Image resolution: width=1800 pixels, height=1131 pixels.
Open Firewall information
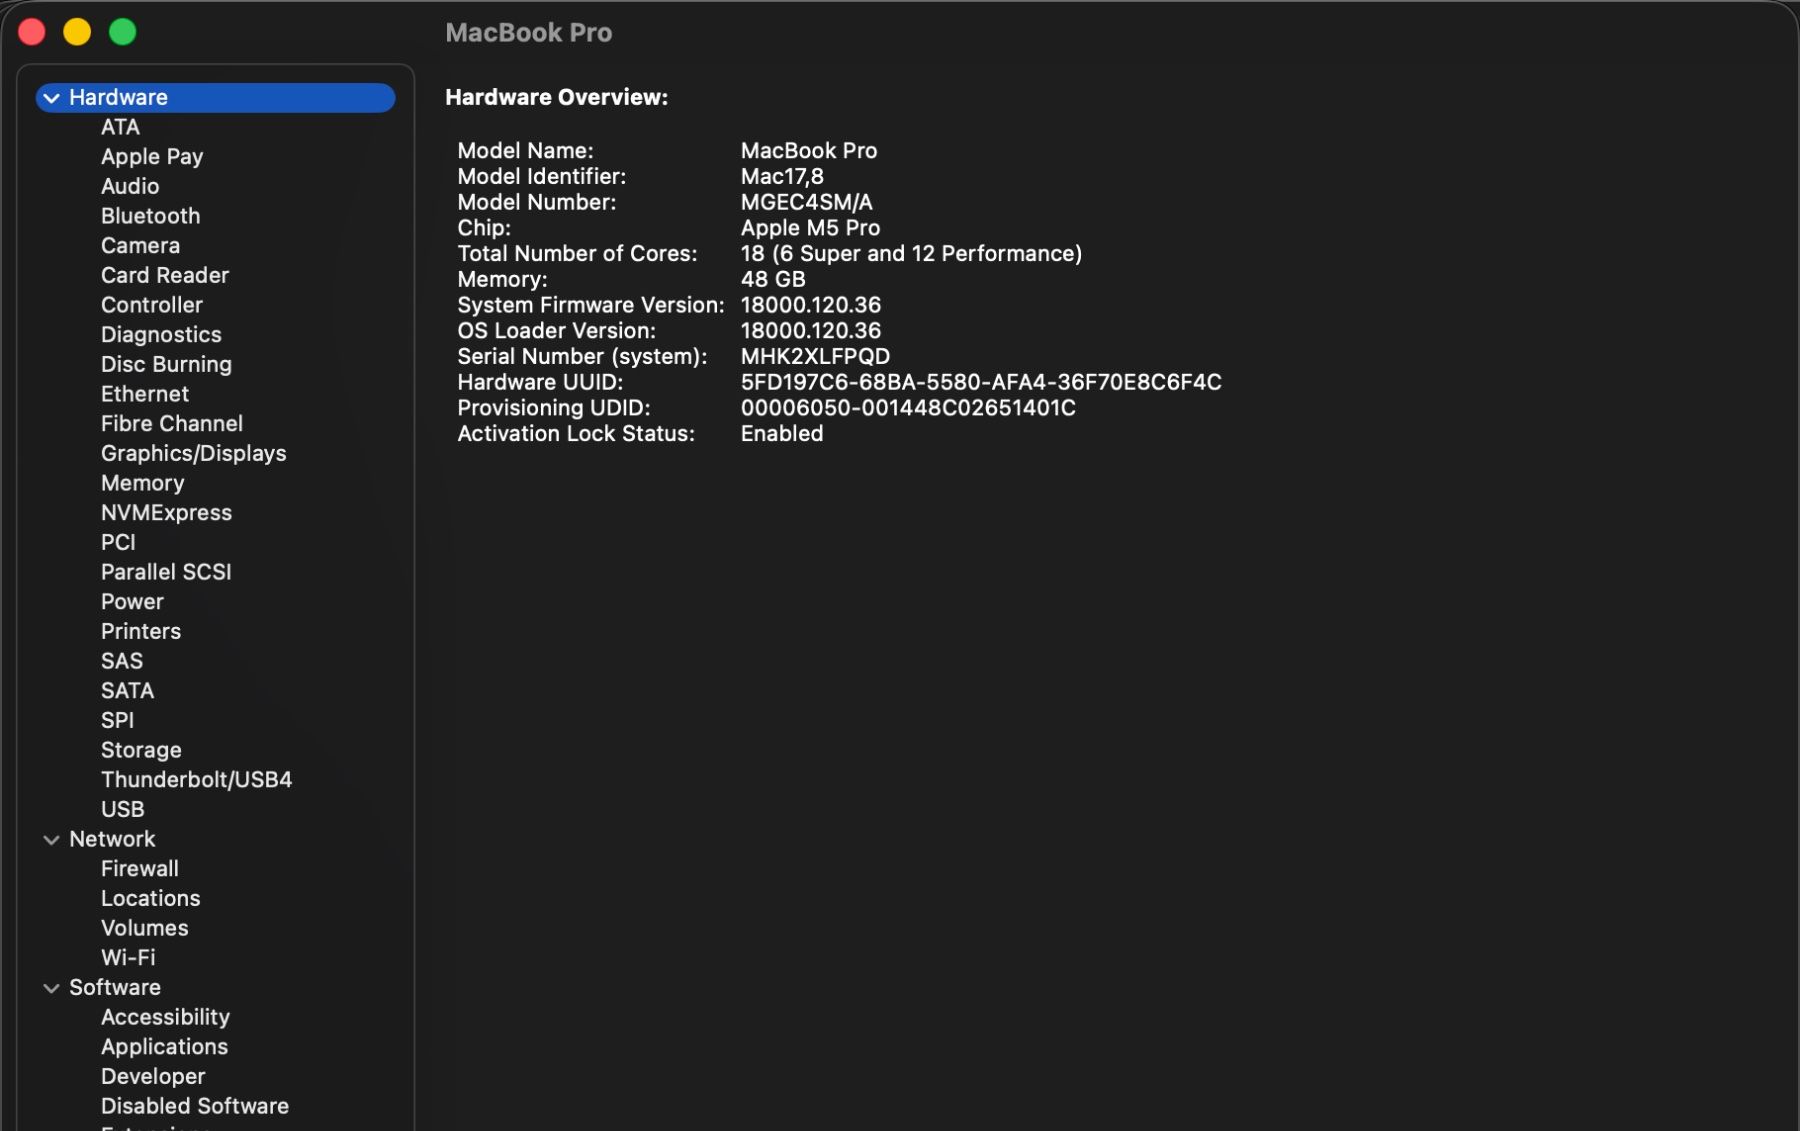pos(140,869)
